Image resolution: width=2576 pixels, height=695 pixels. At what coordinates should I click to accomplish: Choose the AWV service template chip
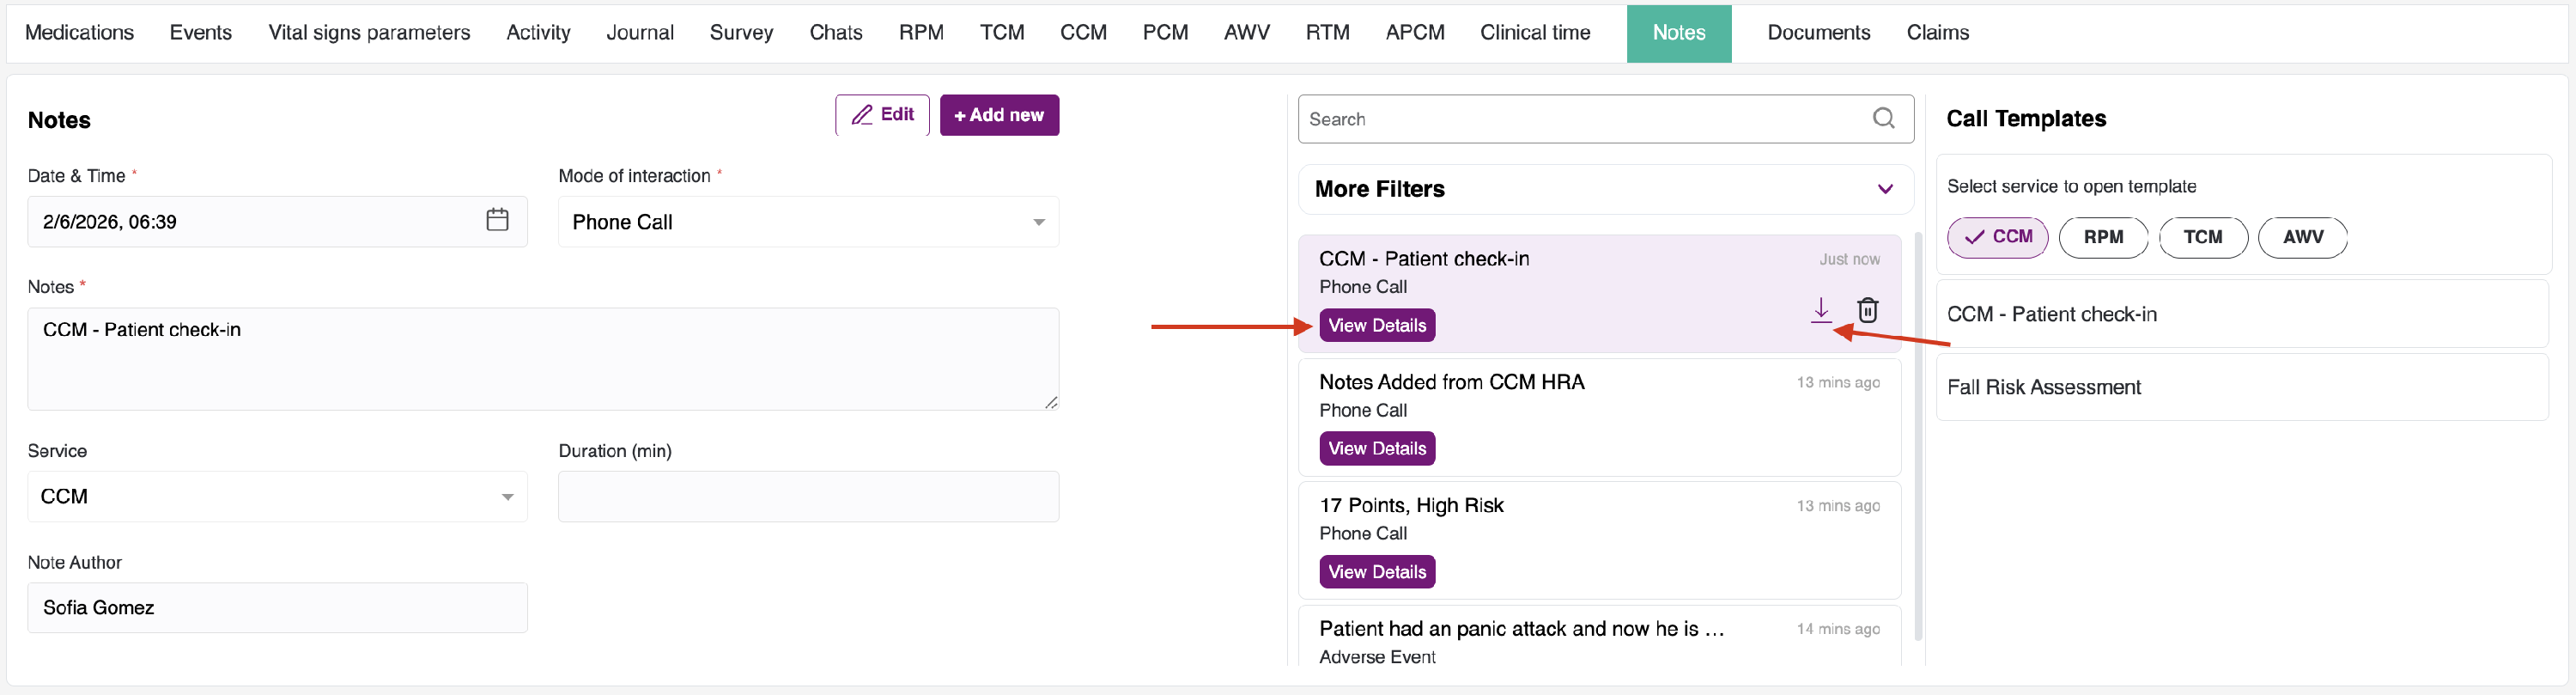pyautogui.click(x=2302, y=237)
